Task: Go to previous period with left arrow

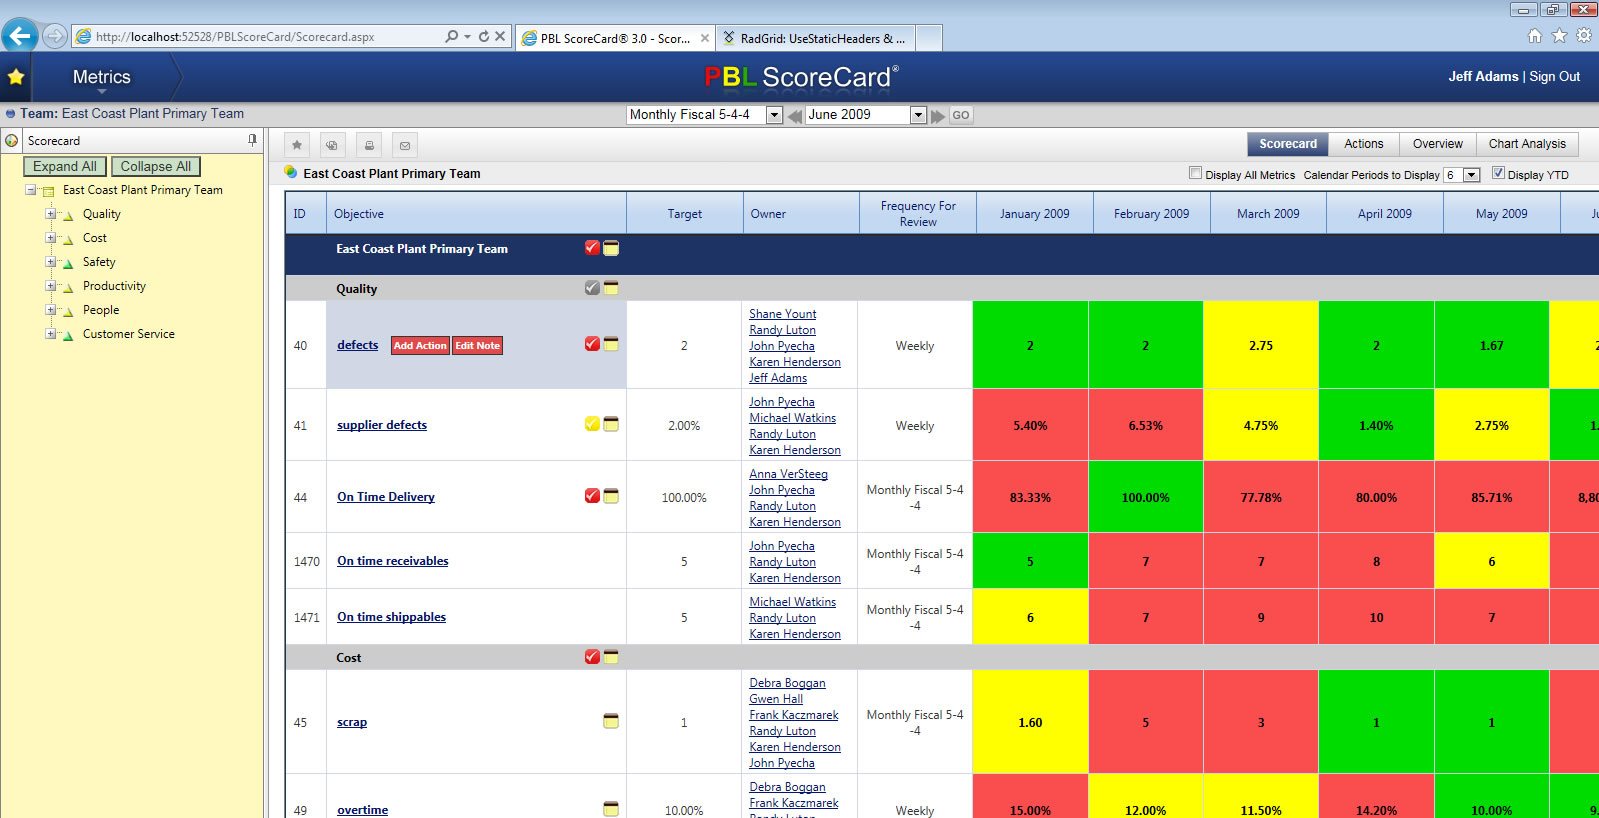Action: point(794,116)
